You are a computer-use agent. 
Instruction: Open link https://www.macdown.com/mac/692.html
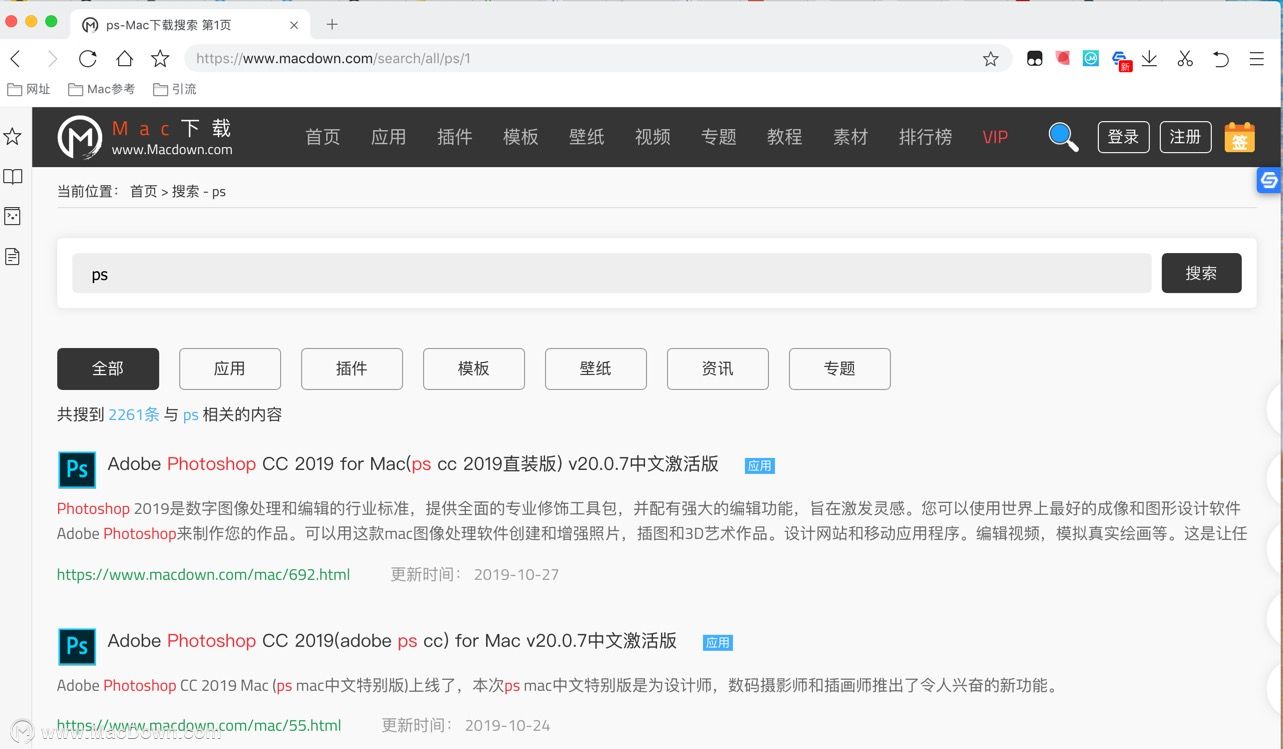[203, 575]
